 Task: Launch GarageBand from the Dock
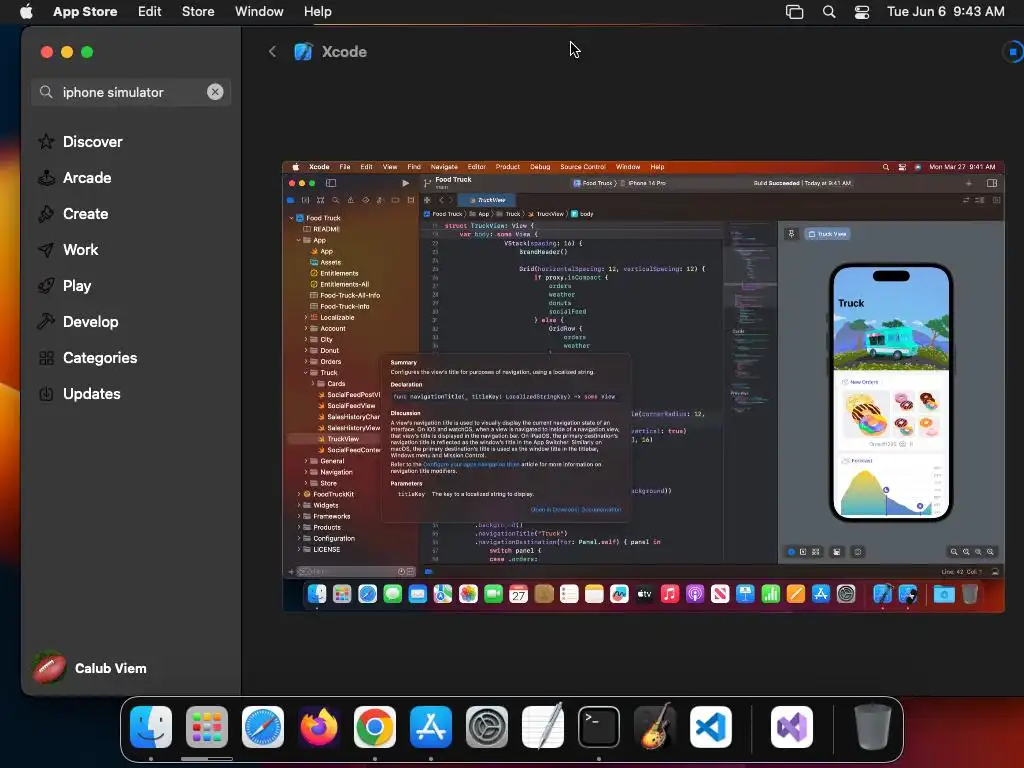tap(655, 727)
